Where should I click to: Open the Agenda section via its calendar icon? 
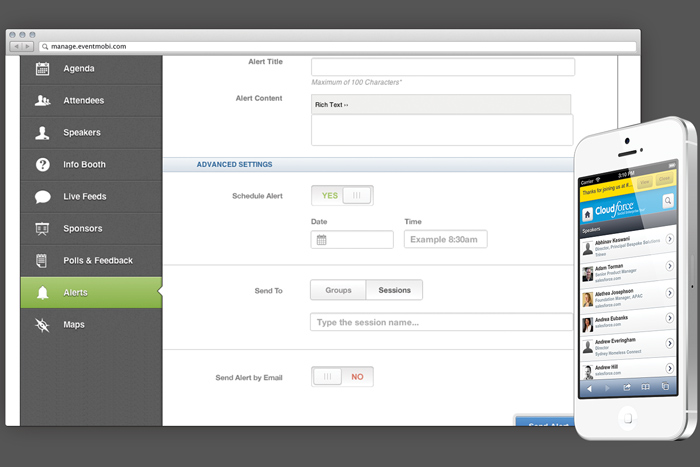(42, 68)
